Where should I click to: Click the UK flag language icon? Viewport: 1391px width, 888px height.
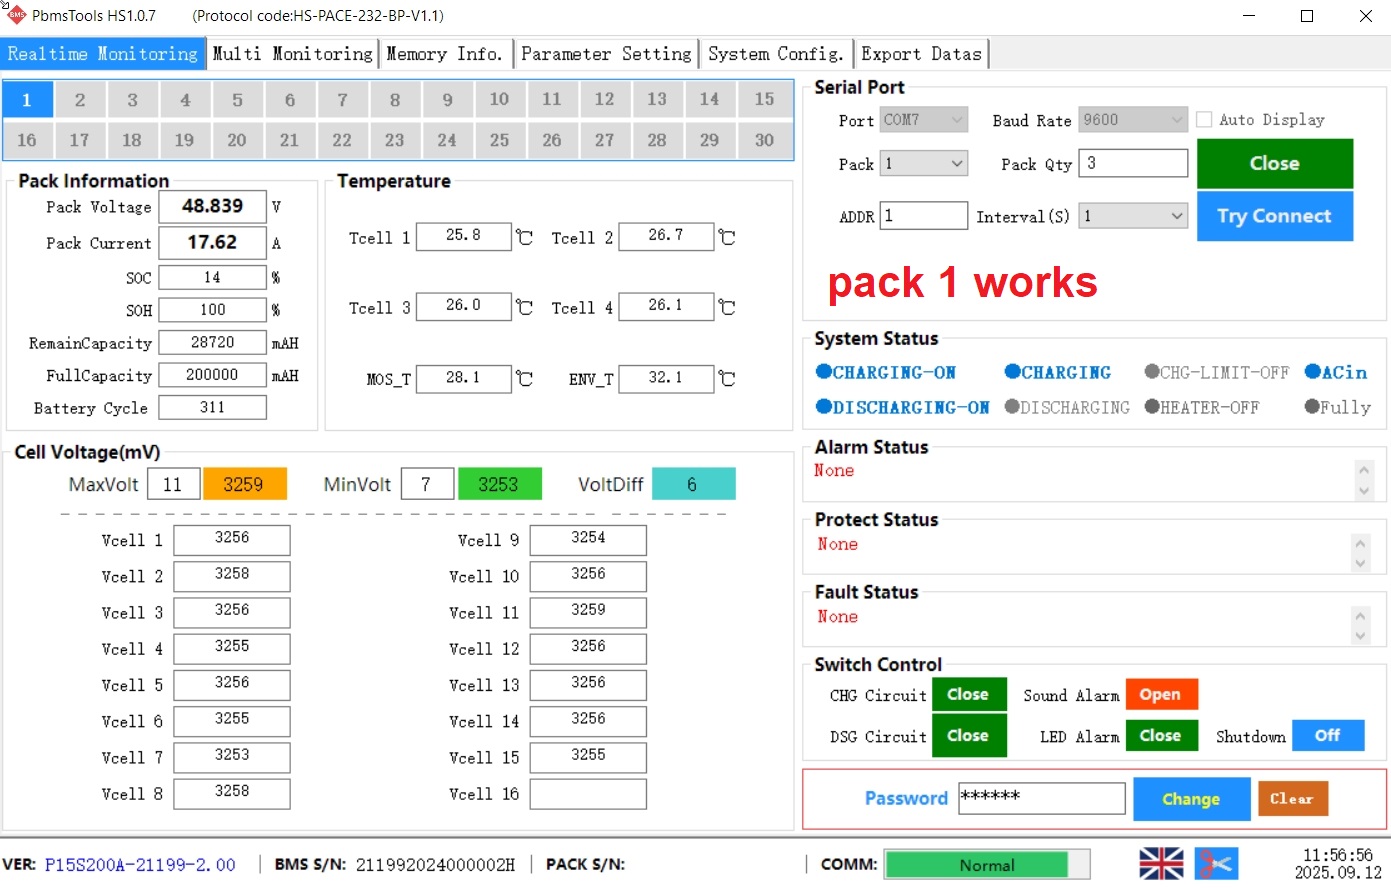(x=1161, y=863)
